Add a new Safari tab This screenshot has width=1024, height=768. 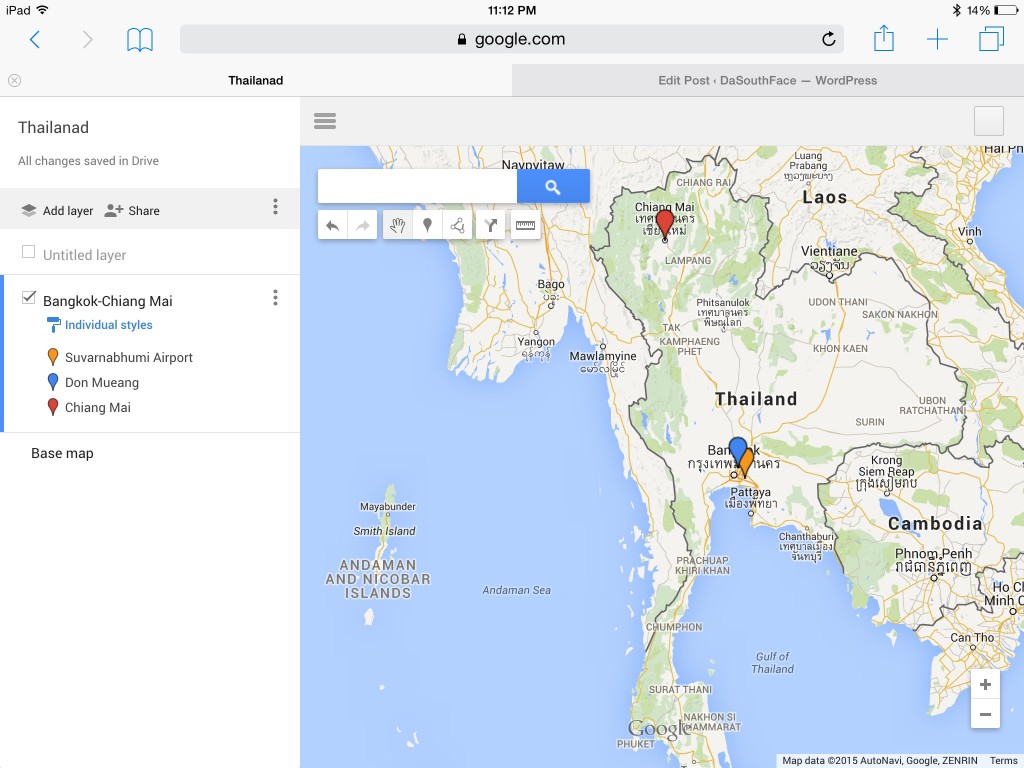937,39
